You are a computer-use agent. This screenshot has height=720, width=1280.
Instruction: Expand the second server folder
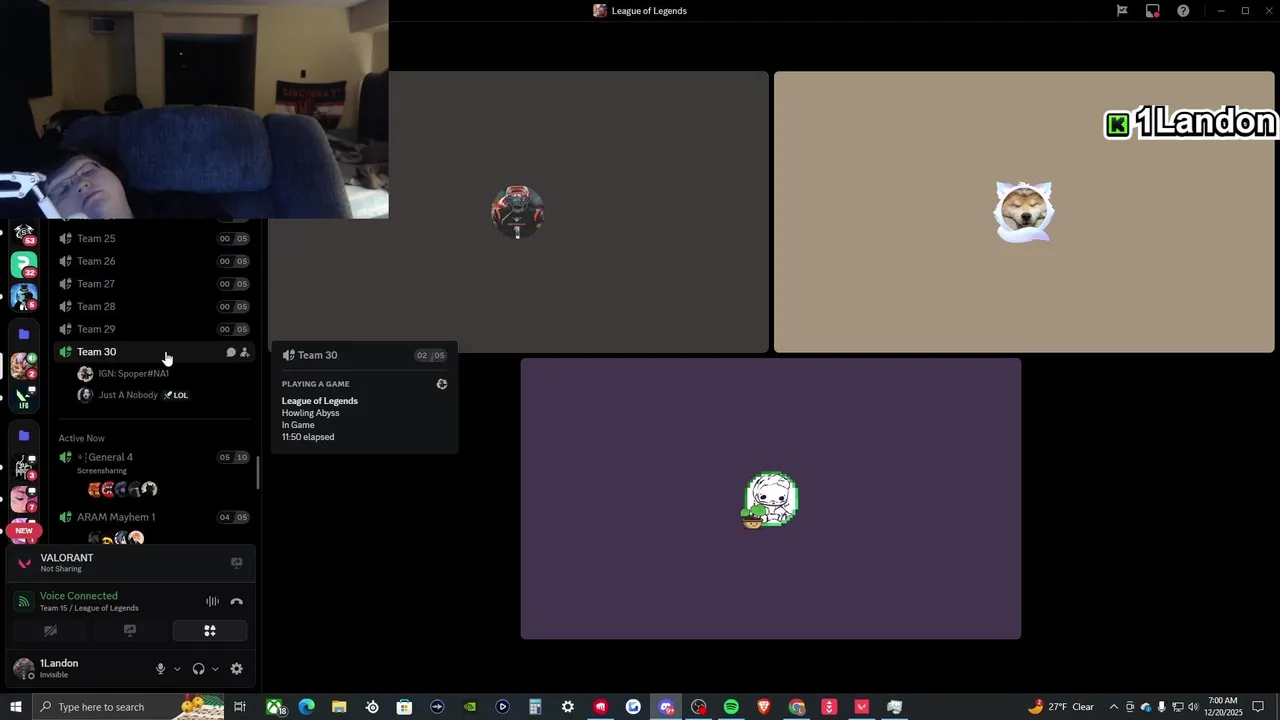pyautogui.click(x=24, y=436)
